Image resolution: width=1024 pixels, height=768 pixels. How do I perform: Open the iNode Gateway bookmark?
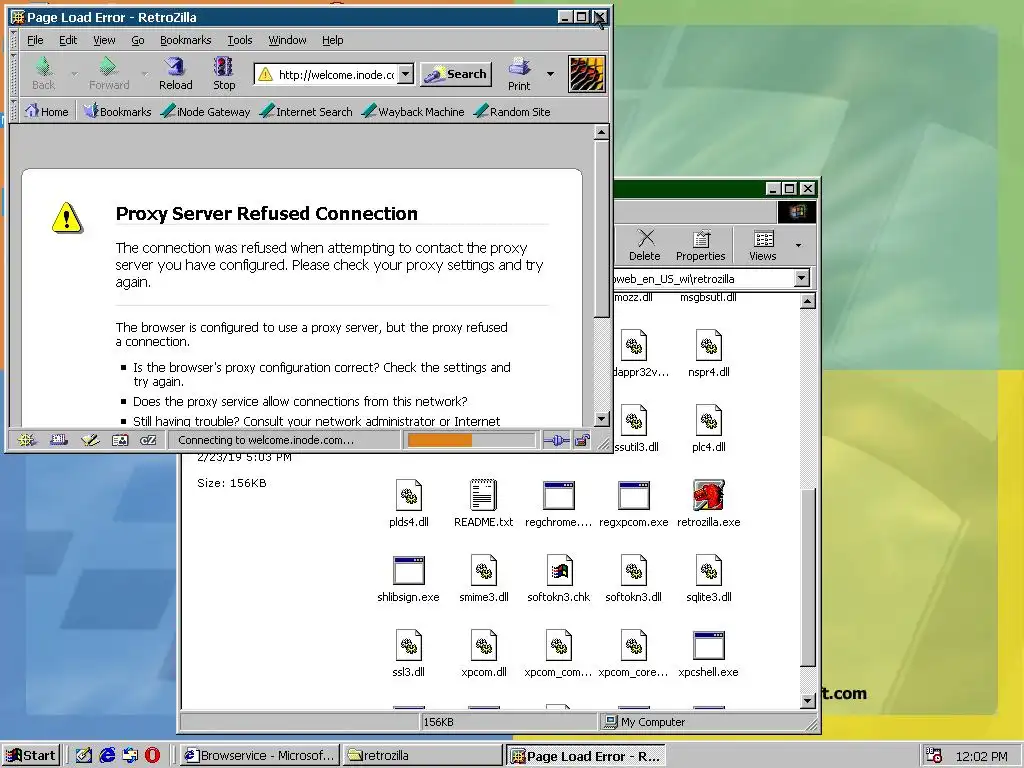pos(206,112)
